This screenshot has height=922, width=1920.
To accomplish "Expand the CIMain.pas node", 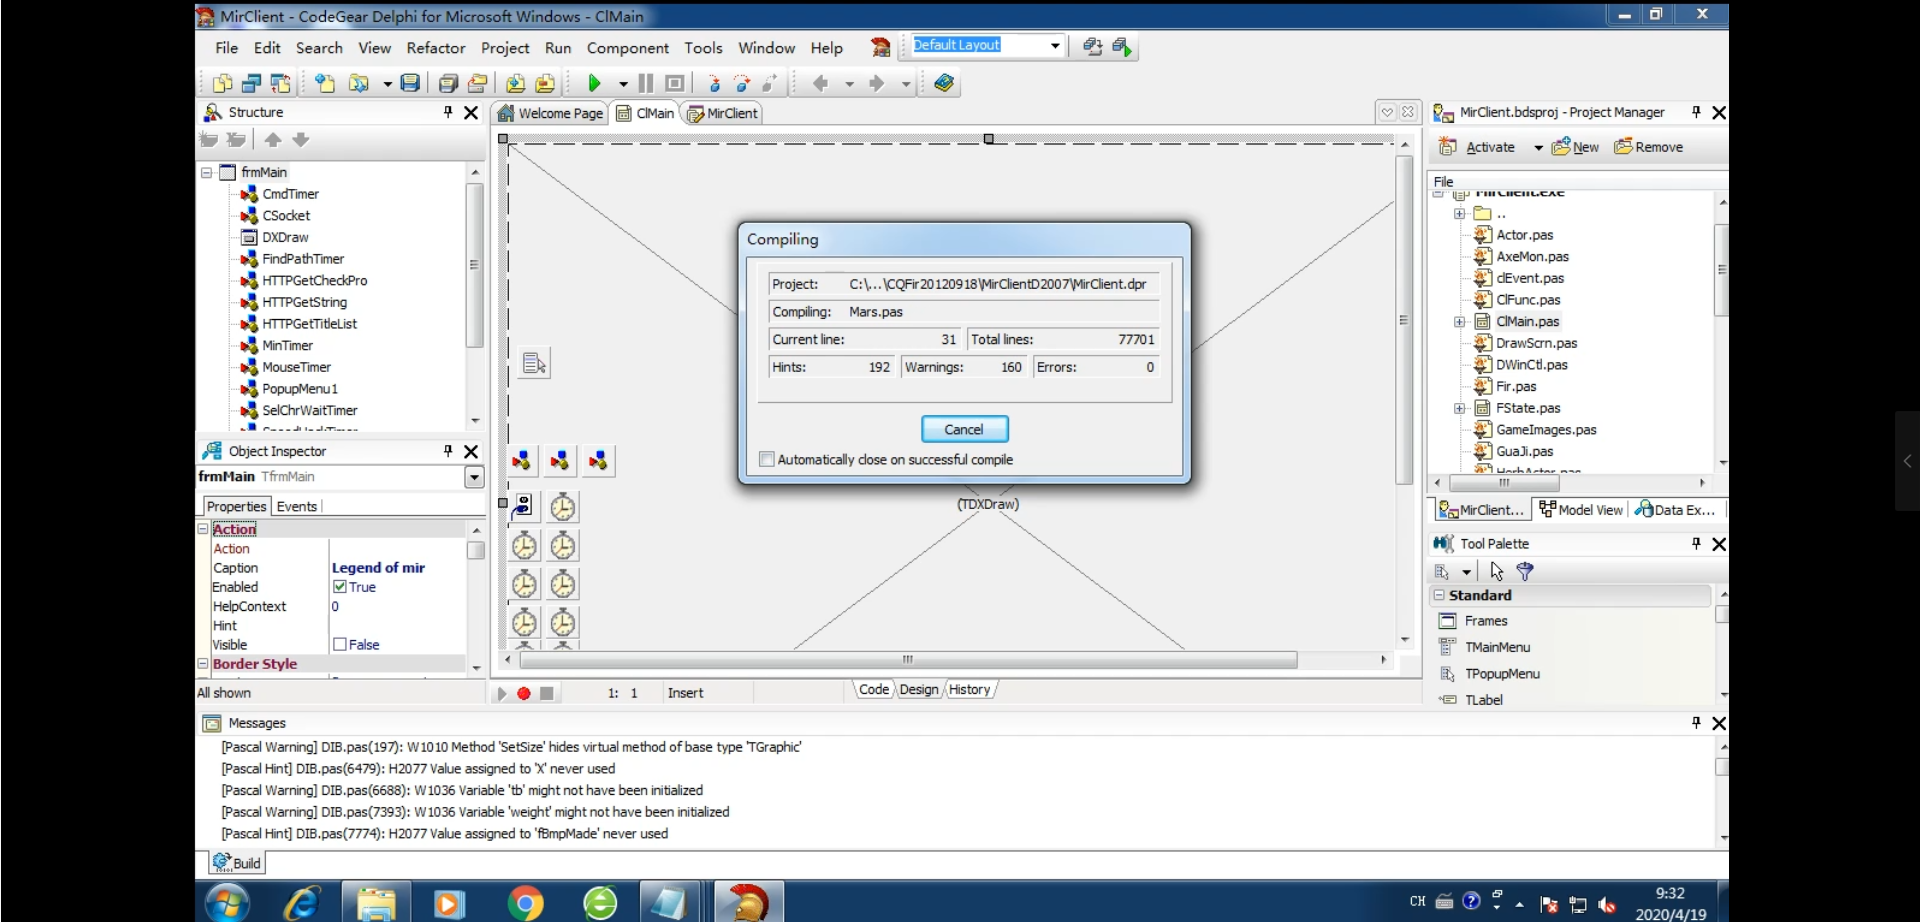I will coord(1459,322).
